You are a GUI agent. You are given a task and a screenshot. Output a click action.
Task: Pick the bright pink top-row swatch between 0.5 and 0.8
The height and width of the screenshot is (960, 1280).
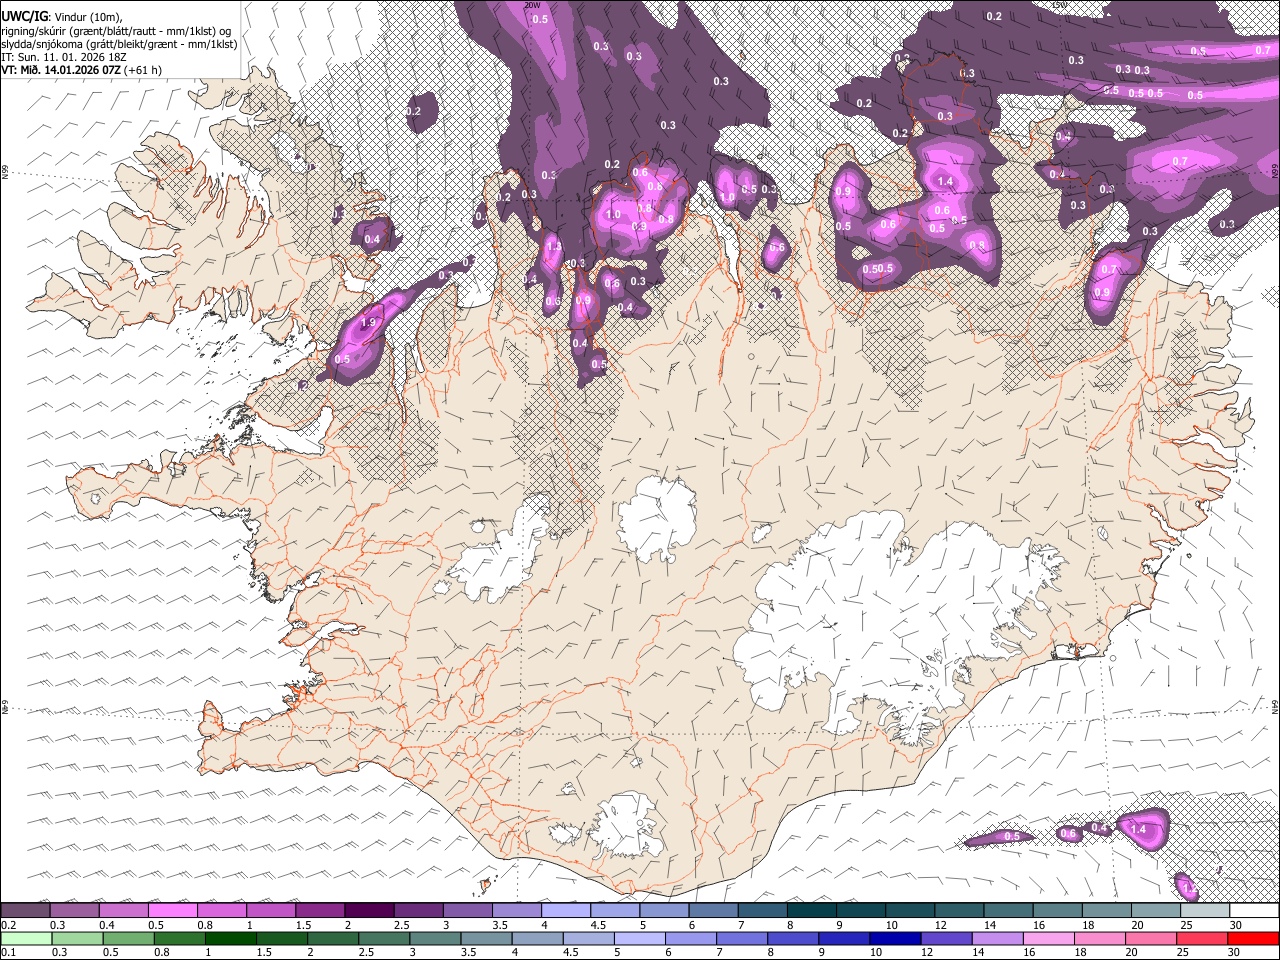[x=172, y=910]
